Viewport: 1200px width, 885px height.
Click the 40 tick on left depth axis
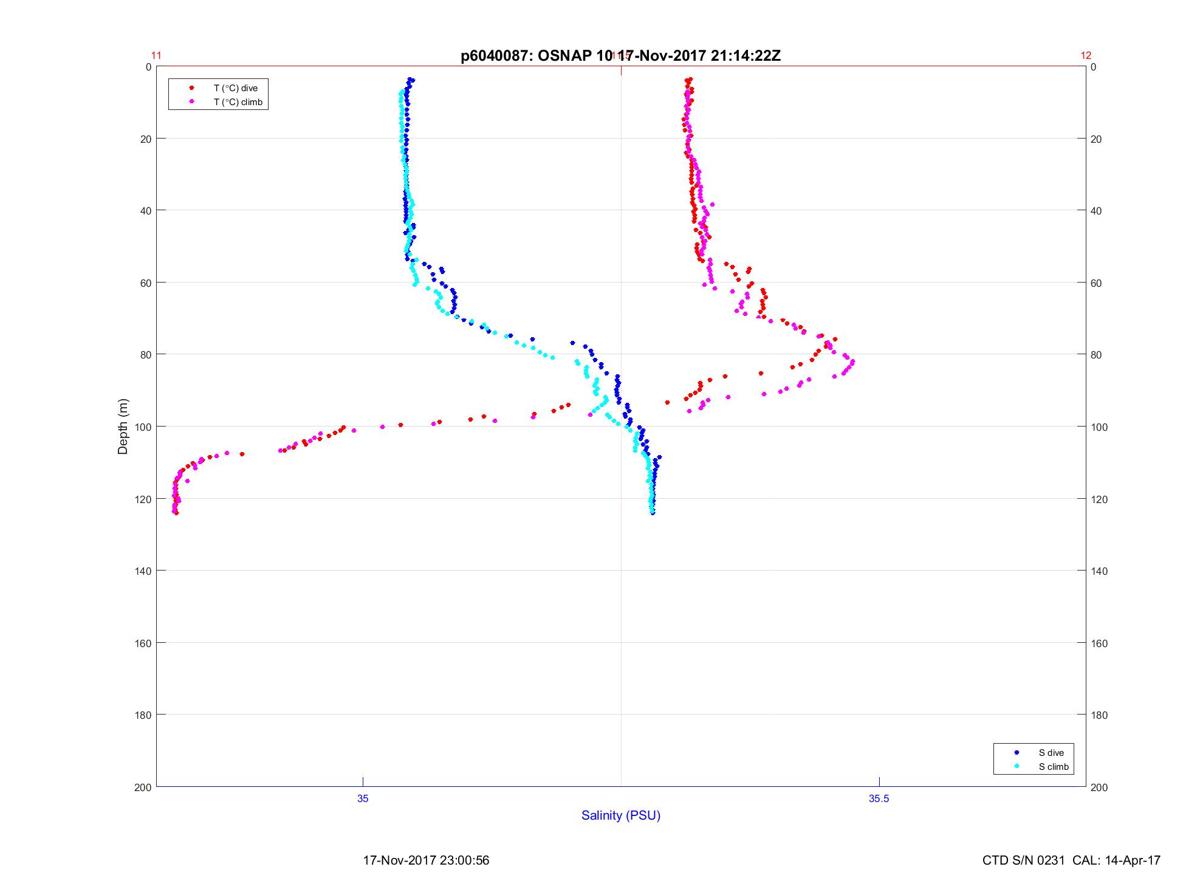pyautogui.click(x=145, y=211)
